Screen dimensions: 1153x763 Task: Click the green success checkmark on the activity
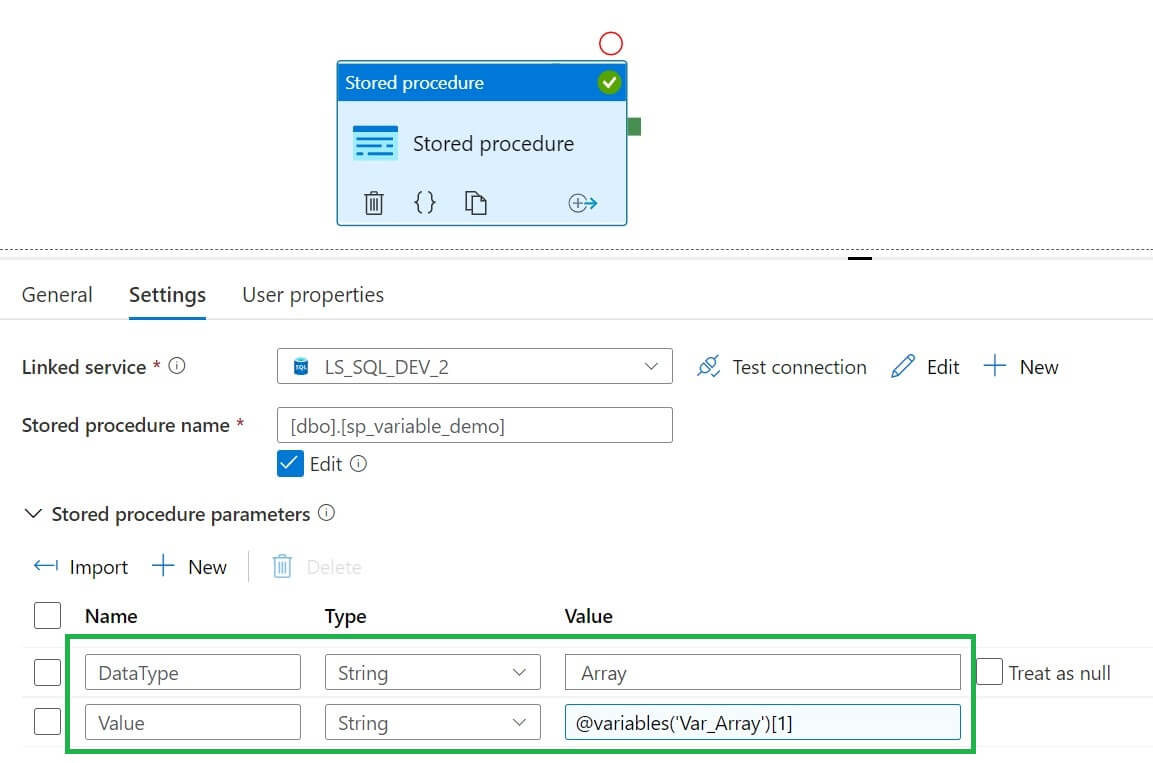coord(610,83)
